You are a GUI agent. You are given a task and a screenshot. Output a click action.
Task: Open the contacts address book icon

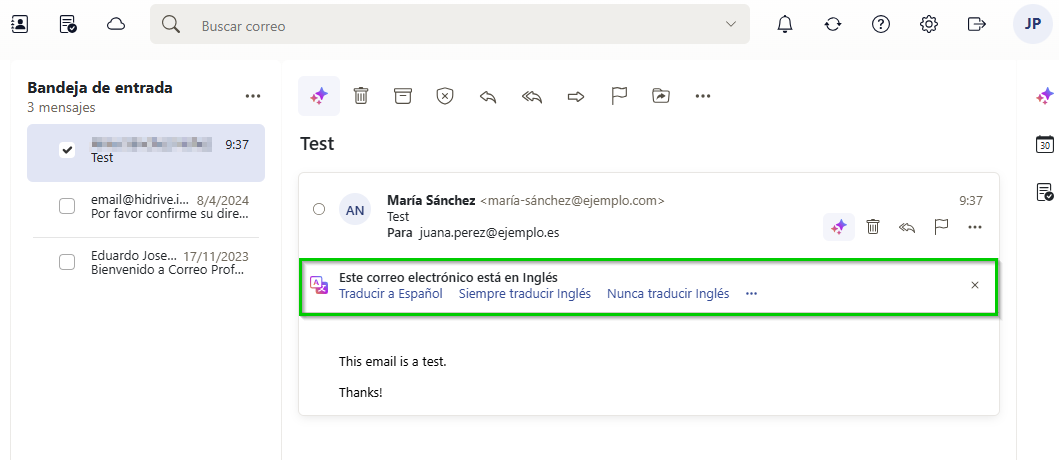20,25
